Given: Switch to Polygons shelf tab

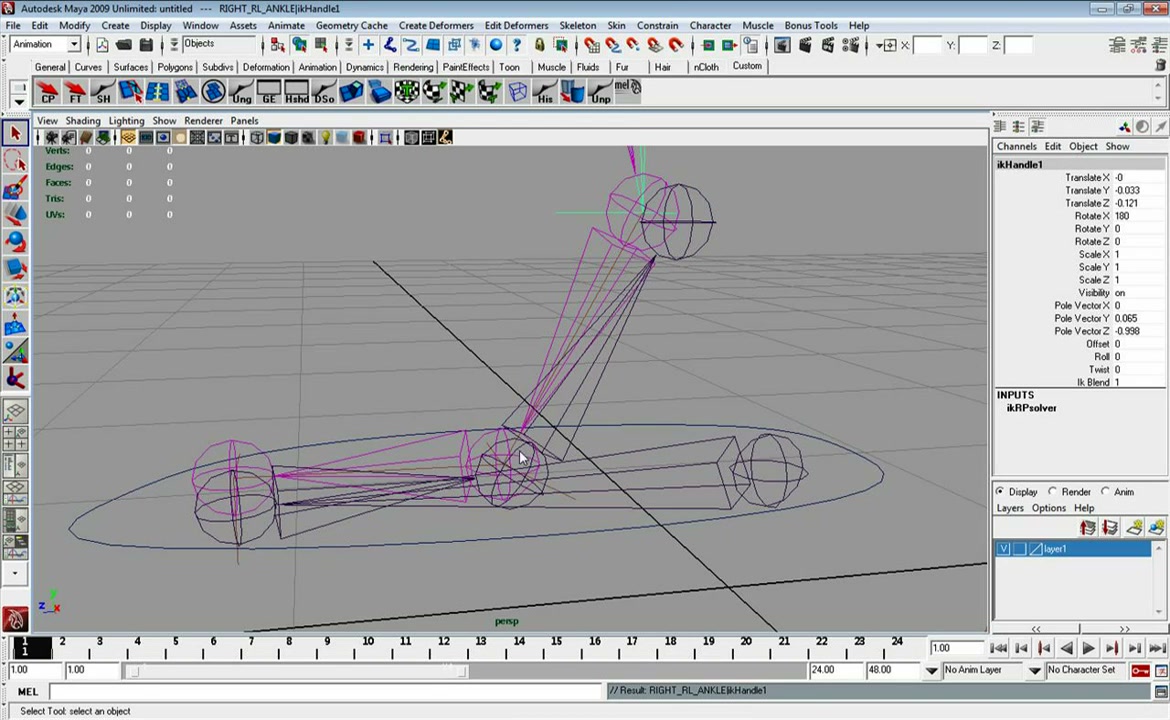Looking at the screenshot, I should click(175, 67).
